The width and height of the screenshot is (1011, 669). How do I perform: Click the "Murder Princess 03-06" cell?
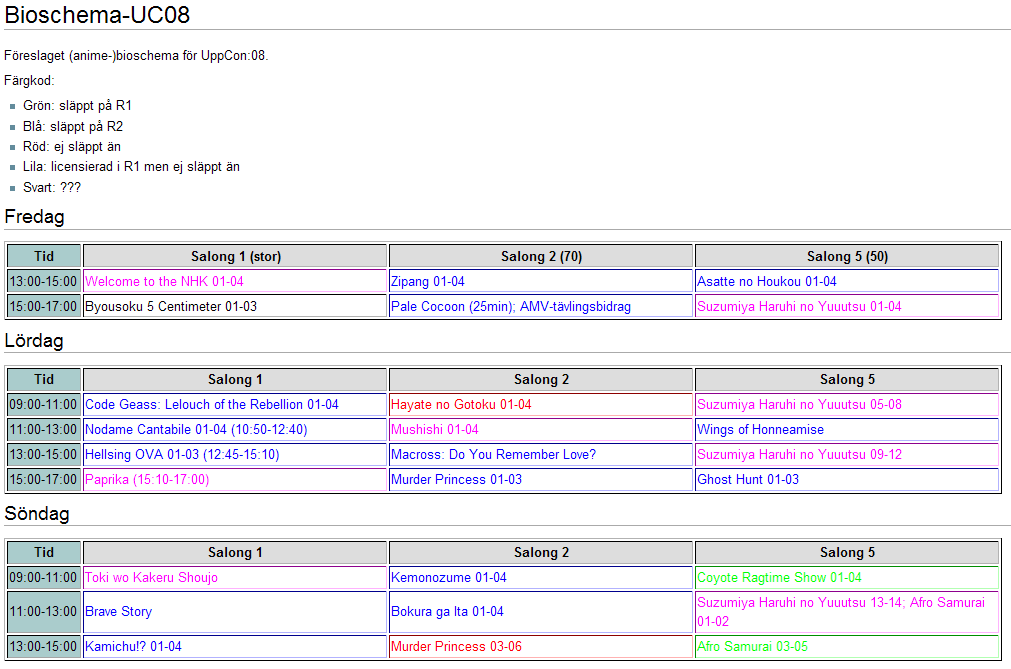[x=541, y=646]
